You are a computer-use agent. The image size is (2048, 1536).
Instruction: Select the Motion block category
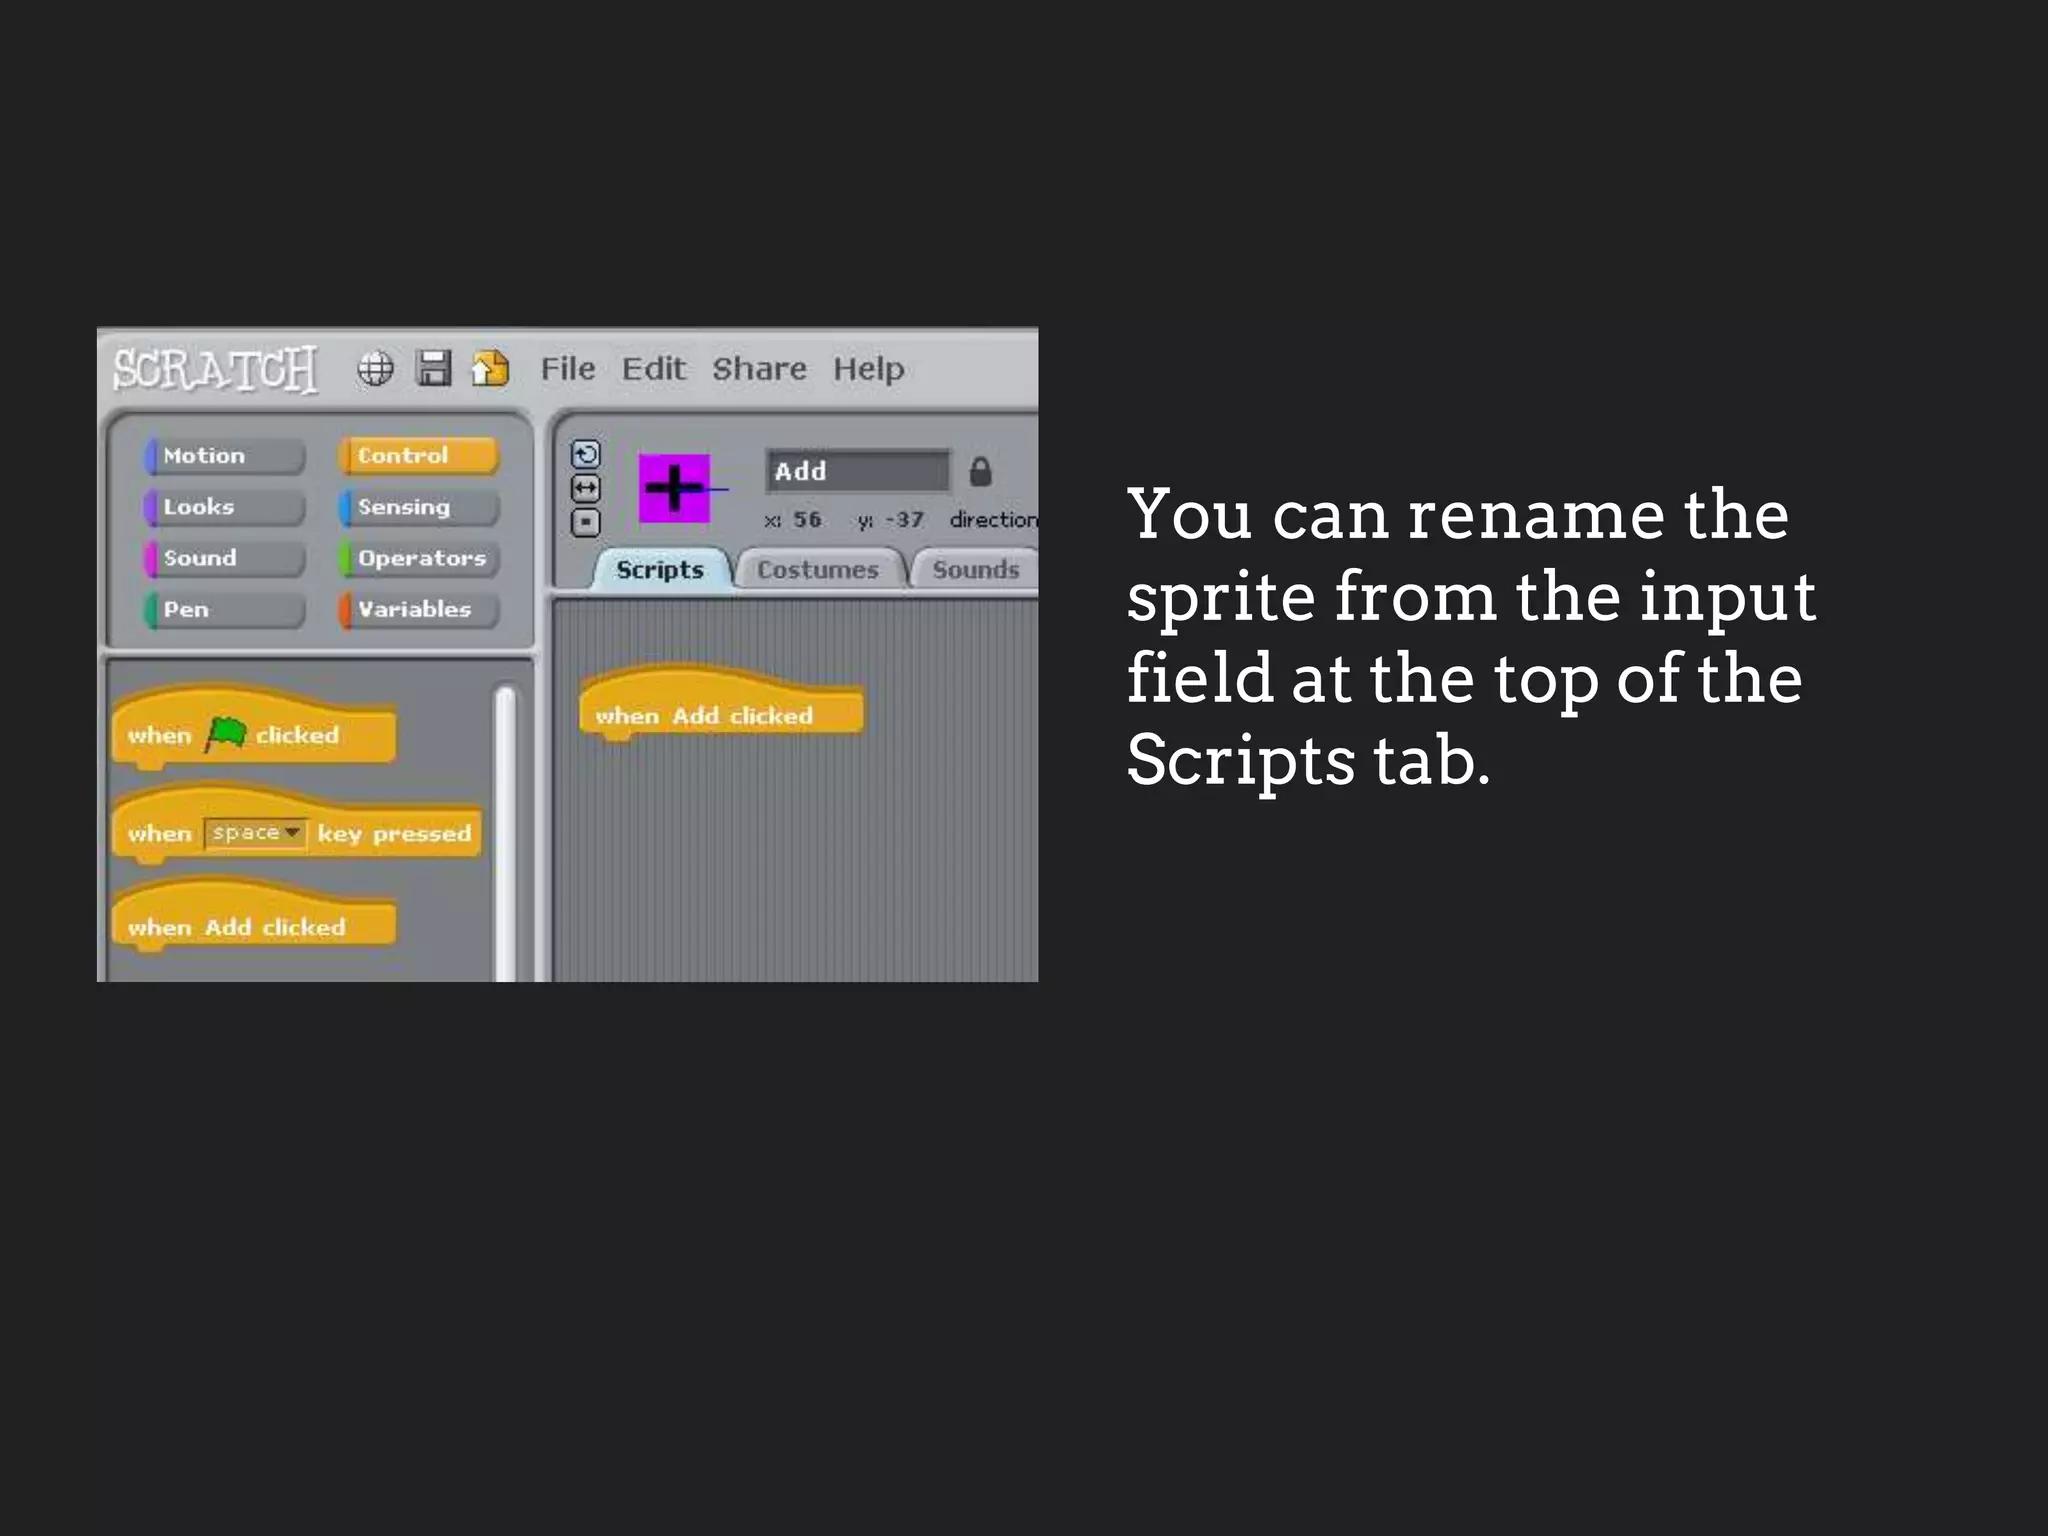coord(224,456)
